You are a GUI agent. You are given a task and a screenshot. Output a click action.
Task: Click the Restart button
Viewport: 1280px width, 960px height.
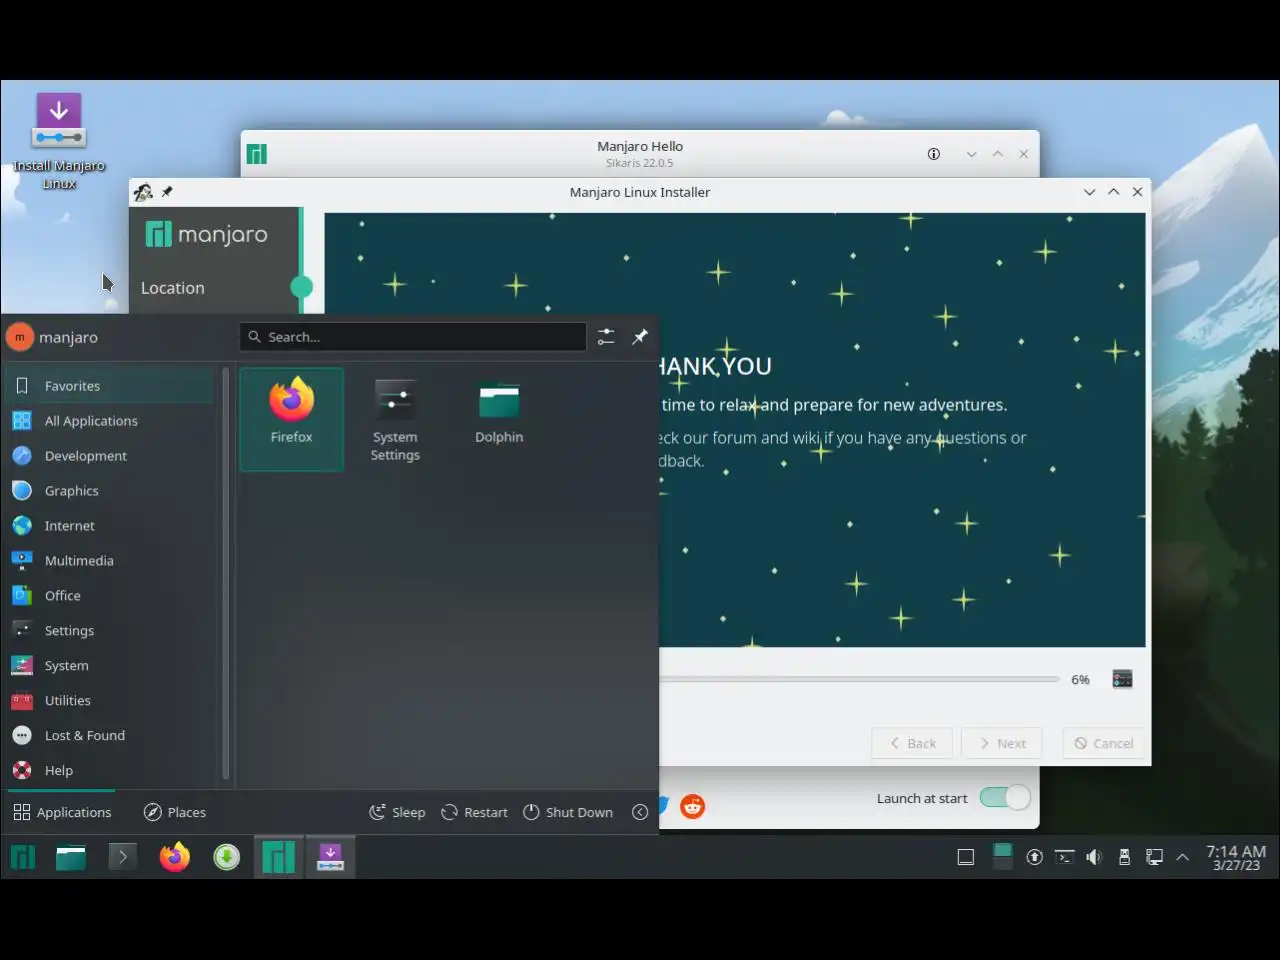(x=474, y=812)
